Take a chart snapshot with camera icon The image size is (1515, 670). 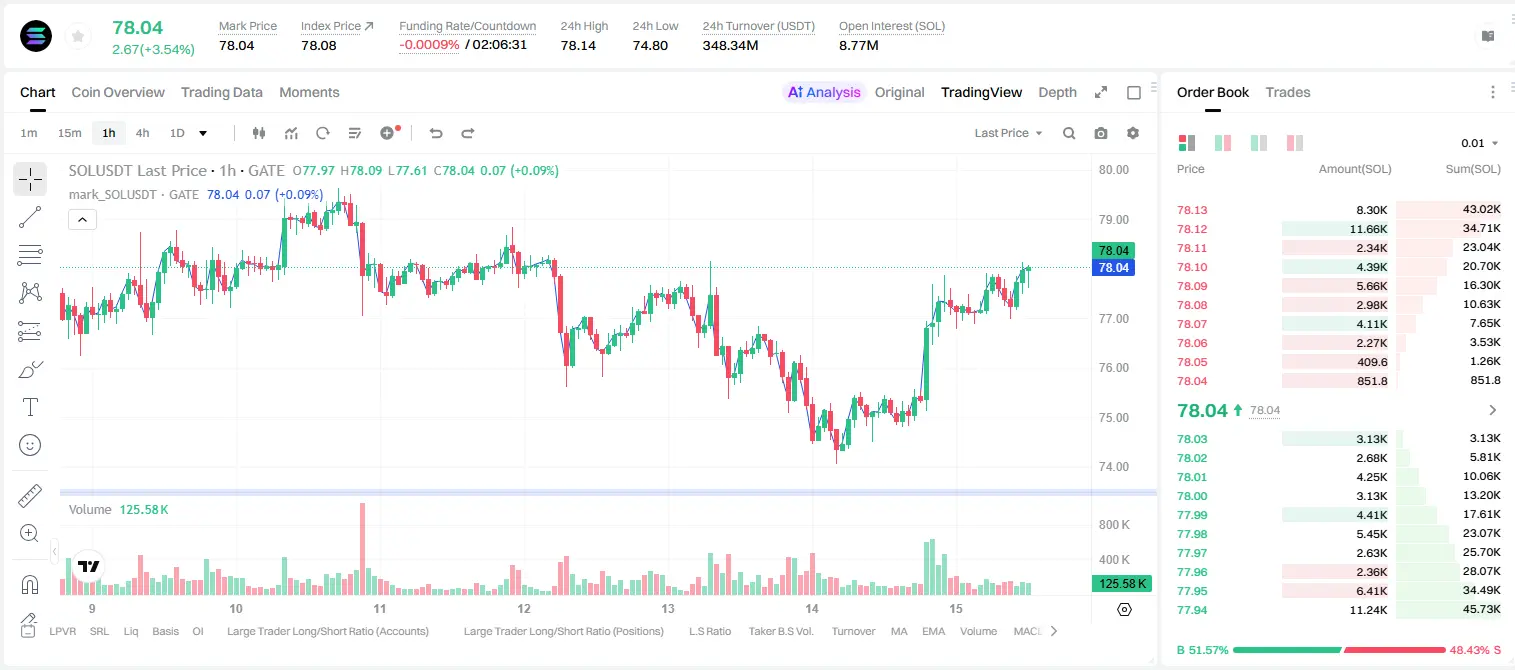tap(1101, 133)
